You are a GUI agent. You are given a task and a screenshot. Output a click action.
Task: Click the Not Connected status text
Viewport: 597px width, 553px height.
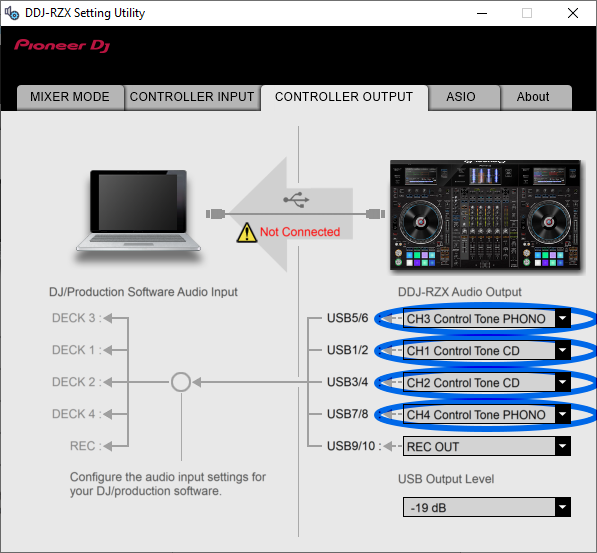(x=300, y=232)
